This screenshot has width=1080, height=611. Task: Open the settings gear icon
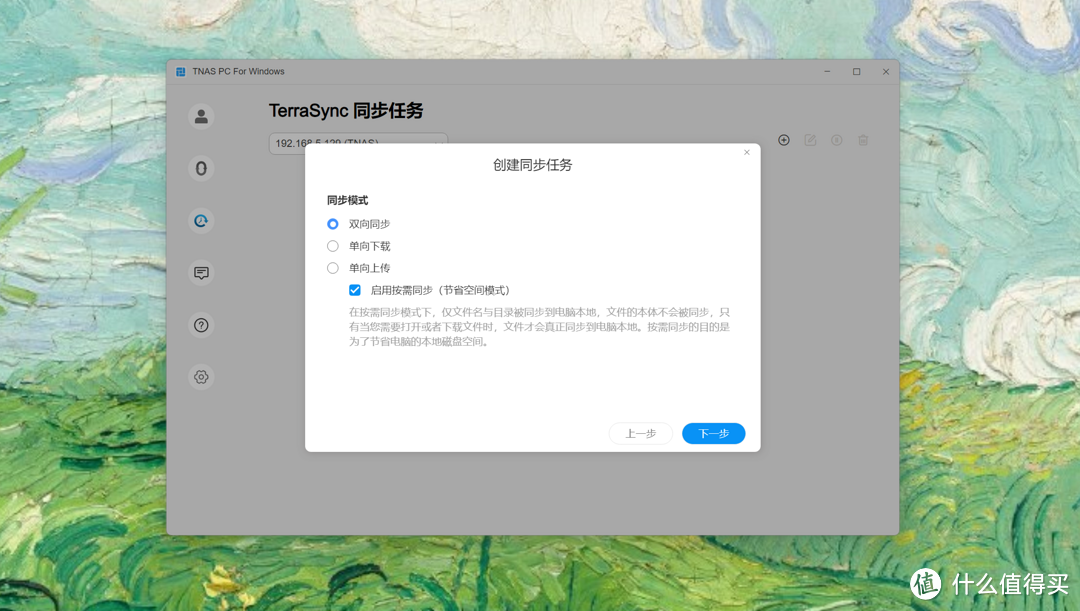[201, 376]
